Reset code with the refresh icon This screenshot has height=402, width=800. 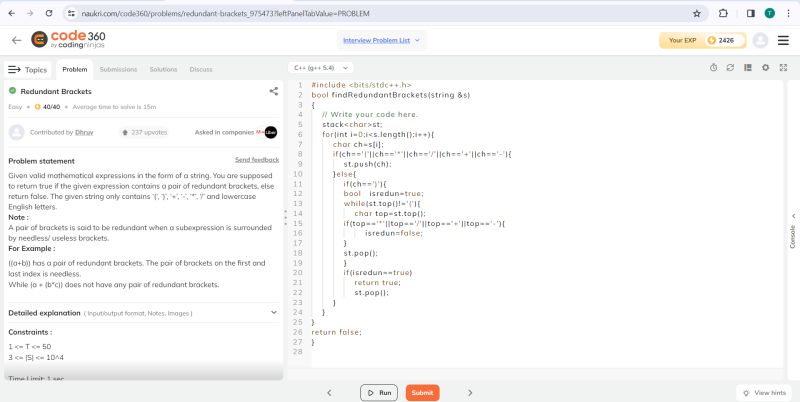[730, 68]
